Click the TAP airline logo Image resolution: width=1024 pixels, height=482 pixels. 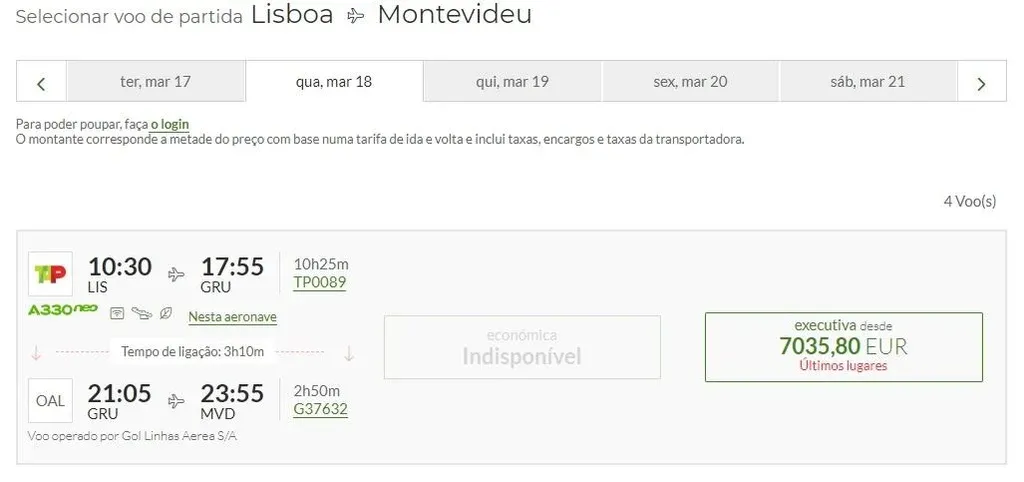[50, 274]
